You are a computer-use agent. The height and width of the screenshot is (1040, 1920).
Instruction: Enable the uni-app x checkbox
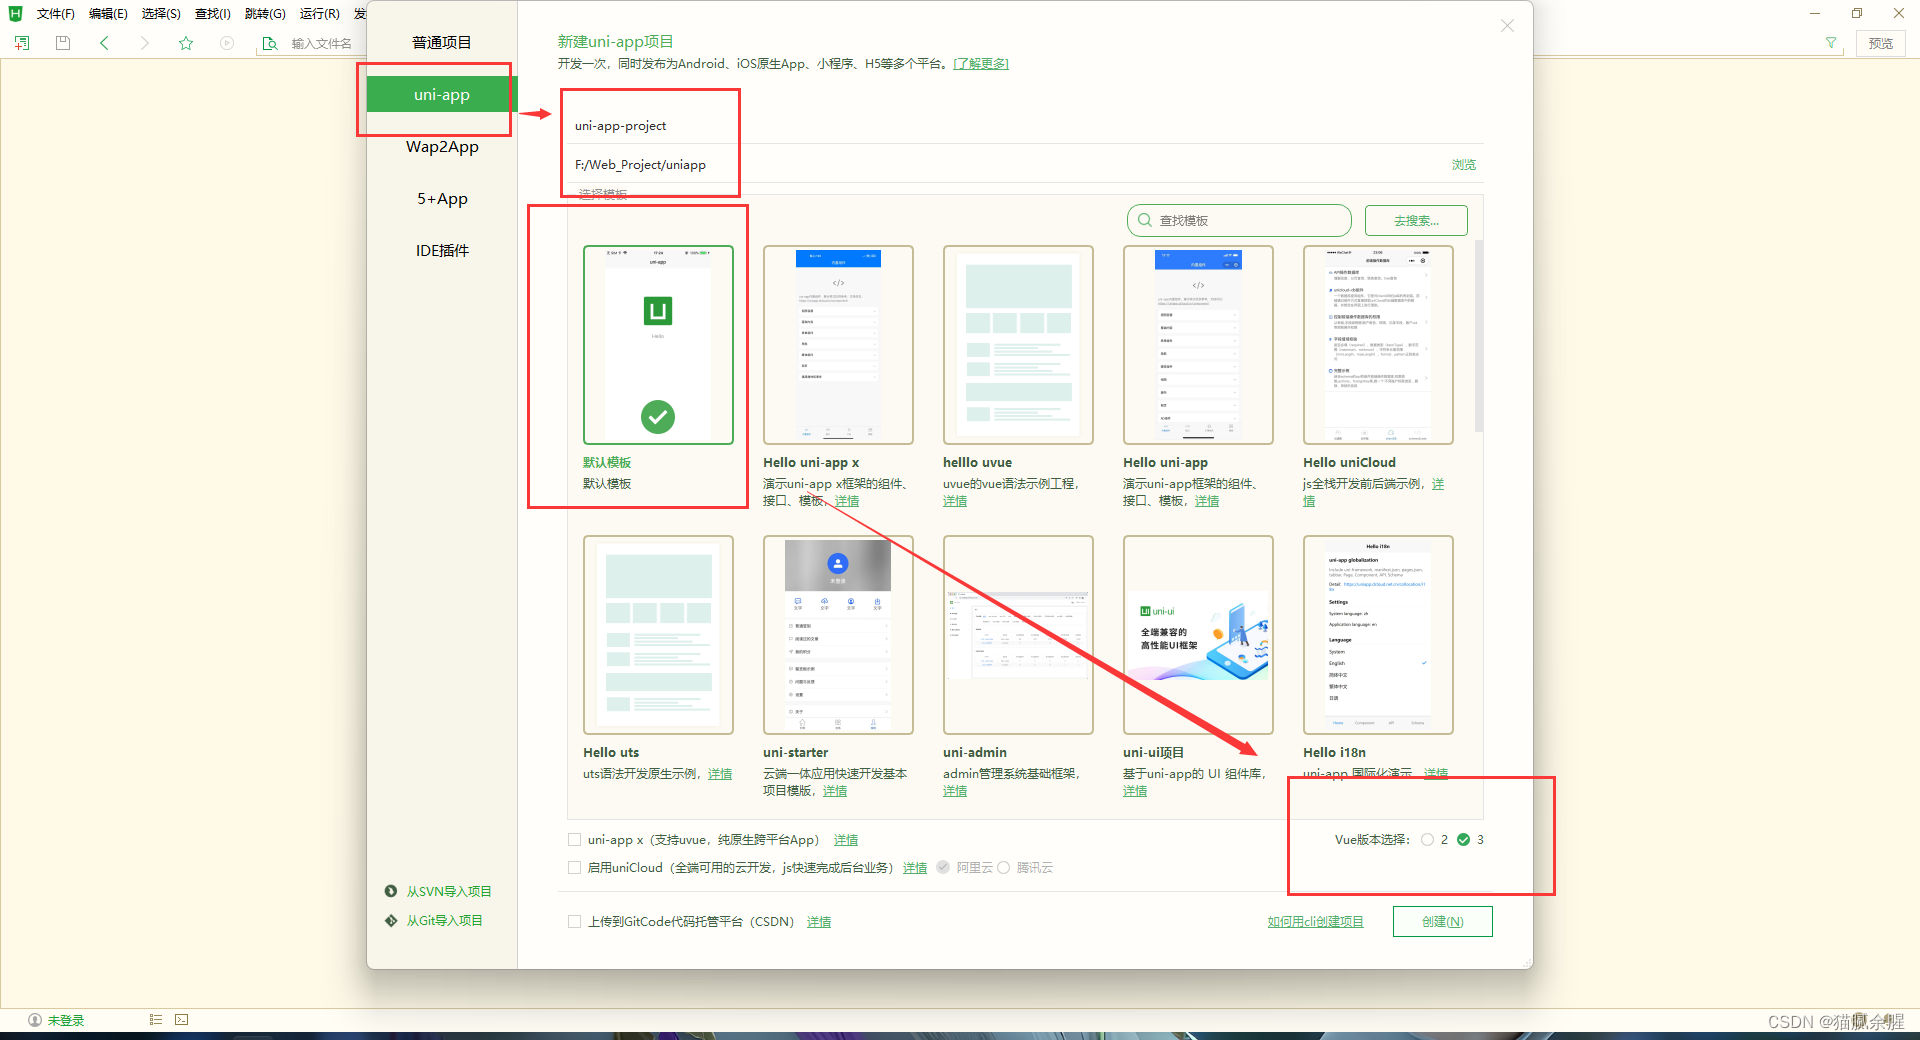pyautogui.click(x=574, y=840)
